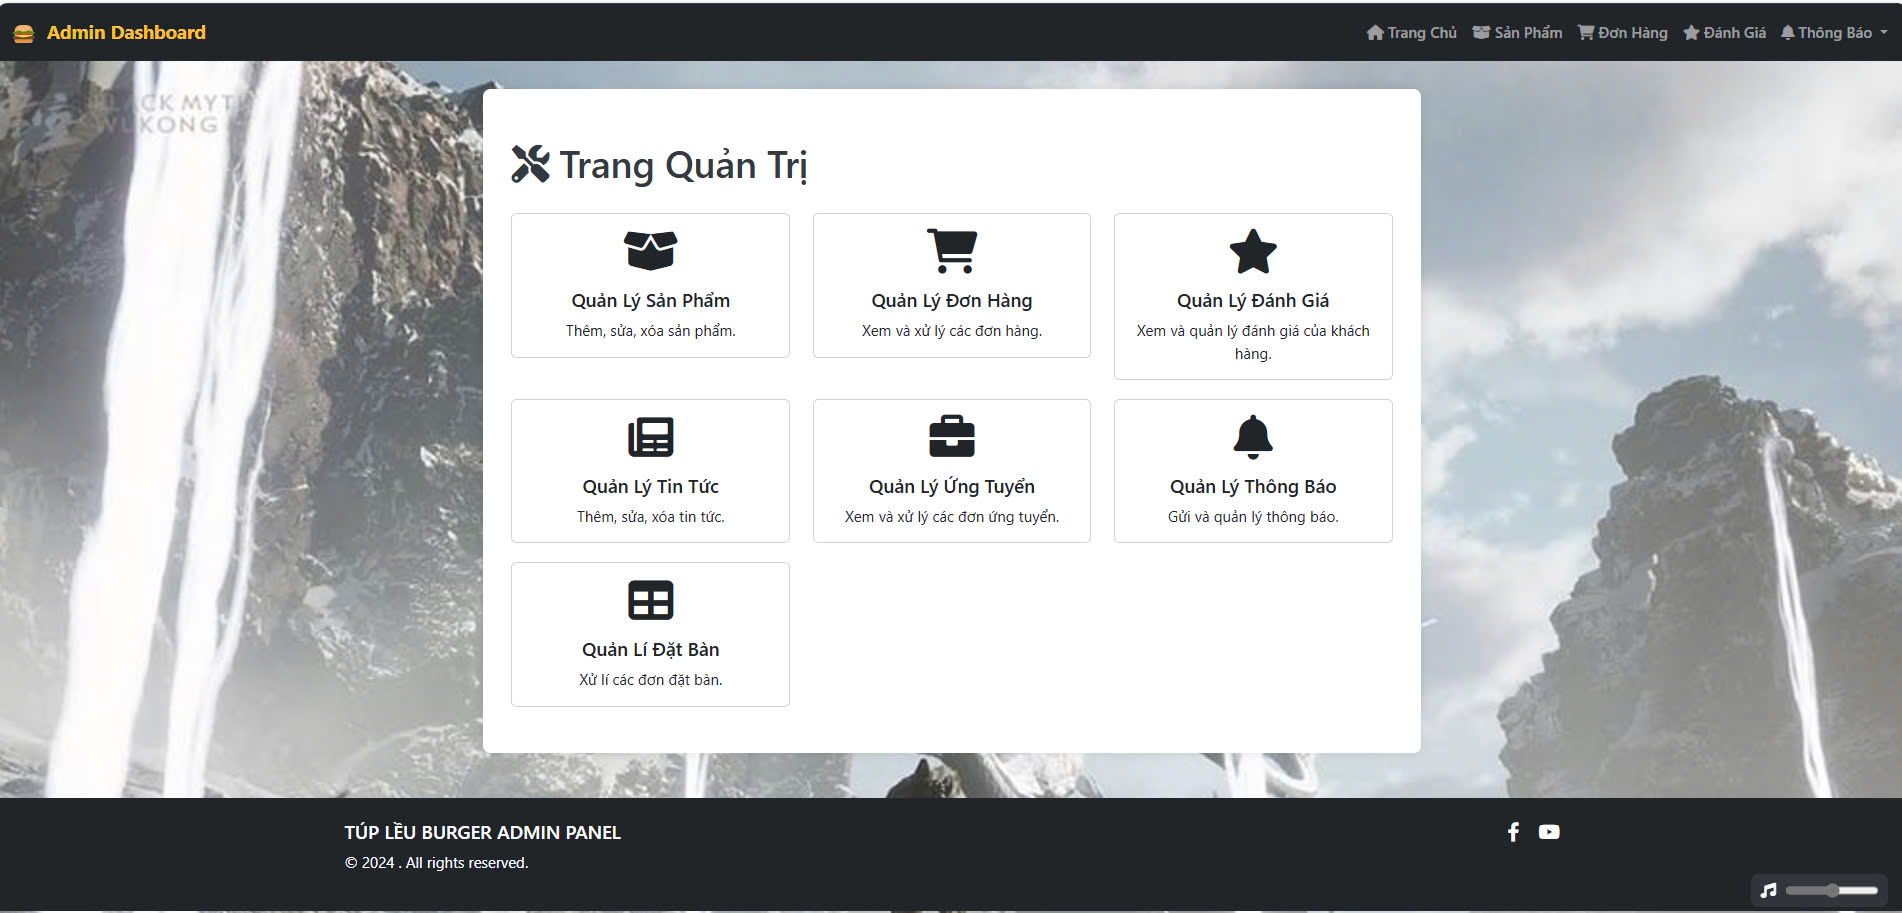The width and height of the screenshot is (1902, 913).
Task: Click the music note icon
Action: 1768,890
